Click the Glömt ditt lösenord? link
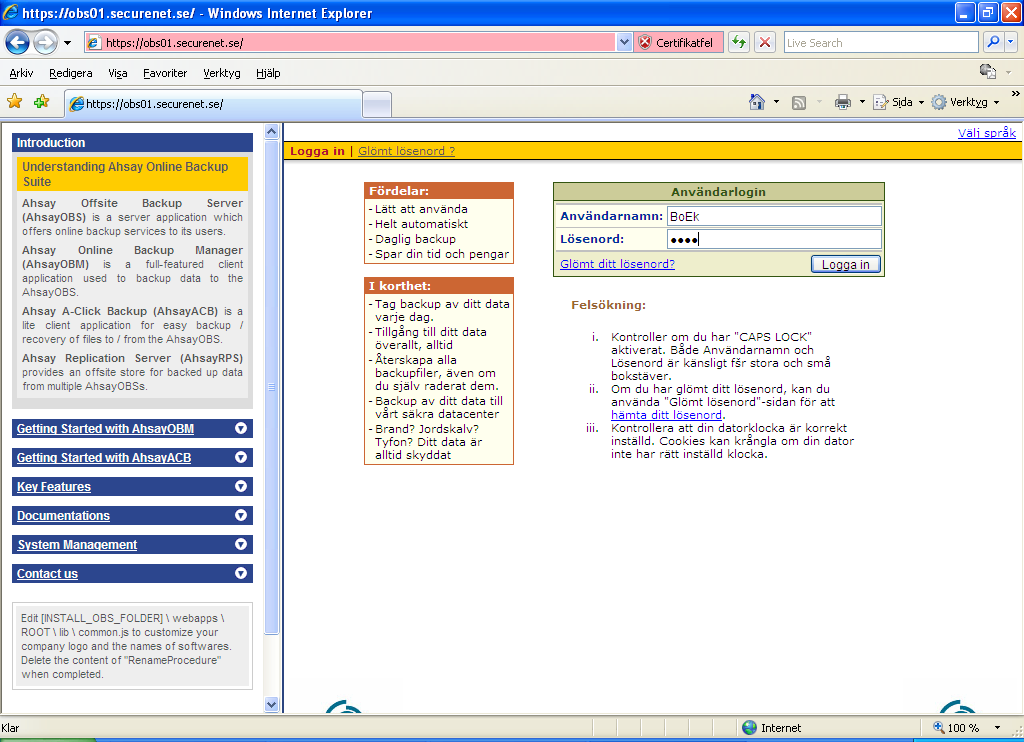 tap(617, 264)
